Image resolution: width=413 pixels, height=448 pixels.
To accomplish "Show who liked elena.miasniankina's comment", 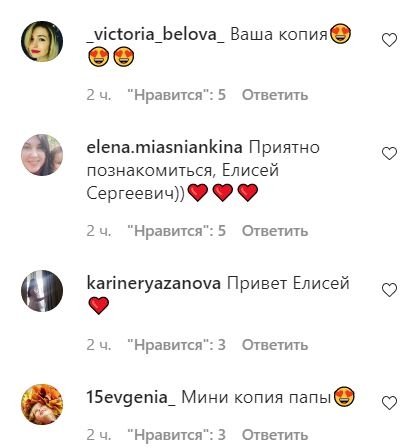I will pyautogui.click(x=177, y=231).
